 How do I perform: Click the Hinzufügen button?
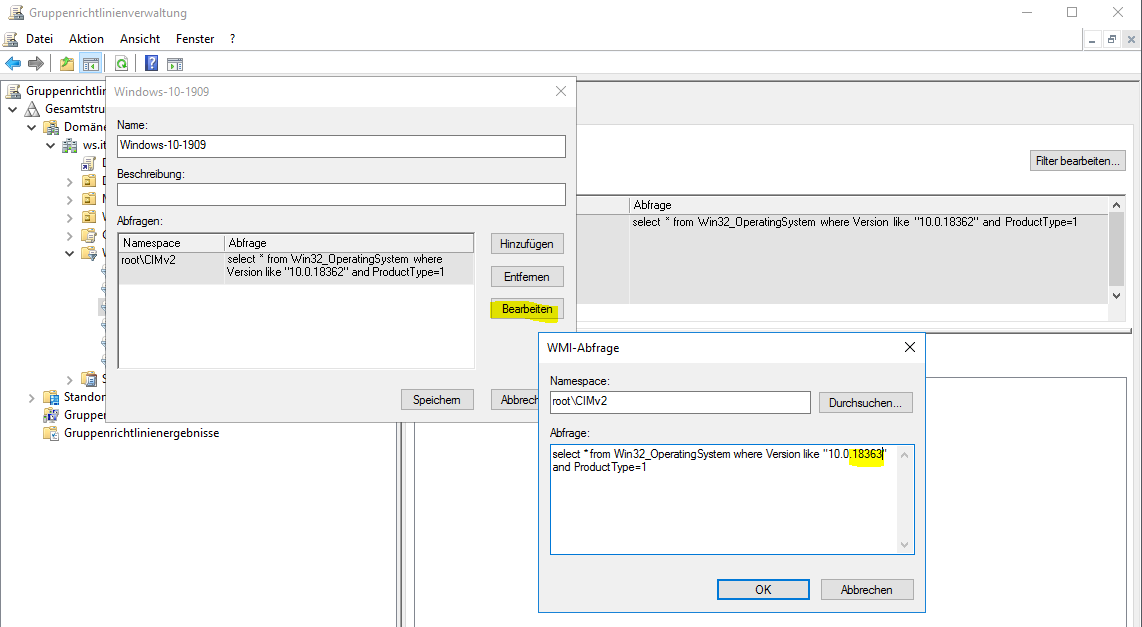pos(527,244)
